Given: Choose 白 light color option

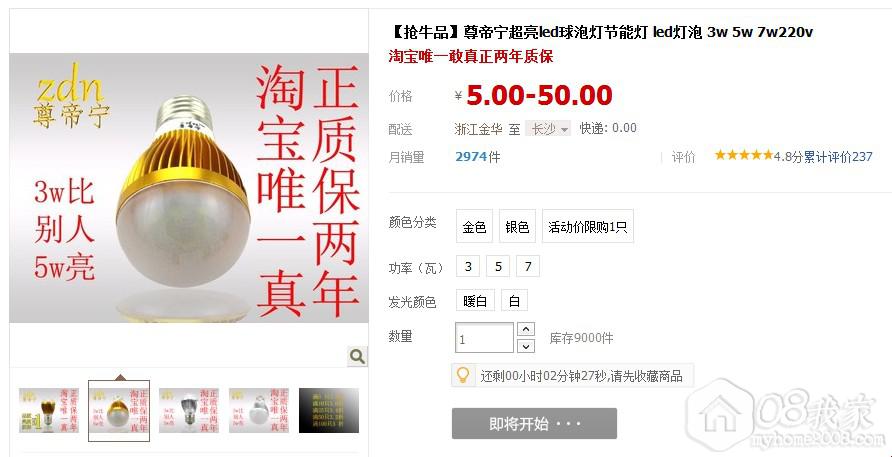Looking at the screenshot, I should click(x=514, y=300).
